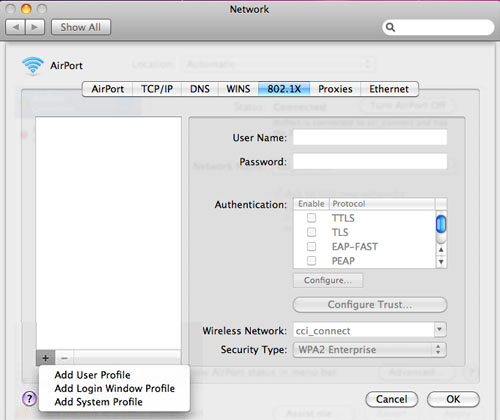Open the Security Type dropdown
This screenshot has height=420, width=500.
pos(370,350)
